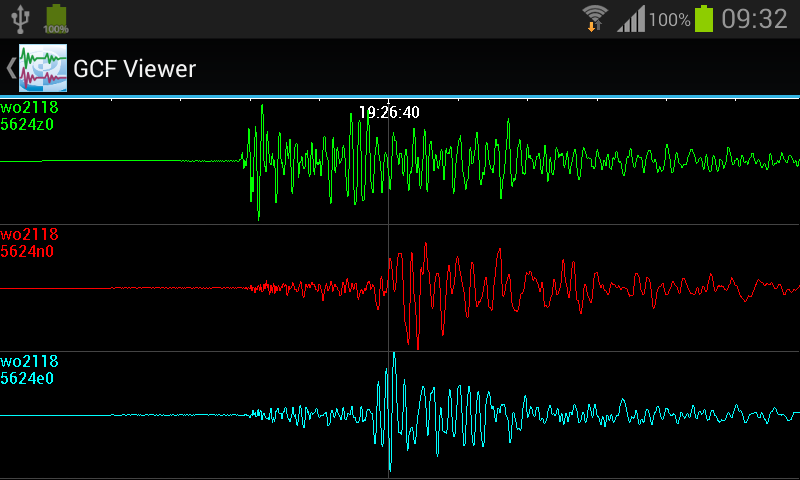Tap the 09:32 clock
This screenshot has height=480, width=800.
(x=755, y=19)
